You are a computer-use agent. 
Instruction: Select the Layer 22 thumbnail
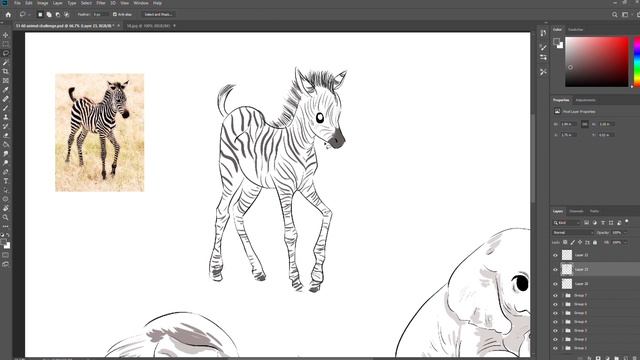click(567, 255)
